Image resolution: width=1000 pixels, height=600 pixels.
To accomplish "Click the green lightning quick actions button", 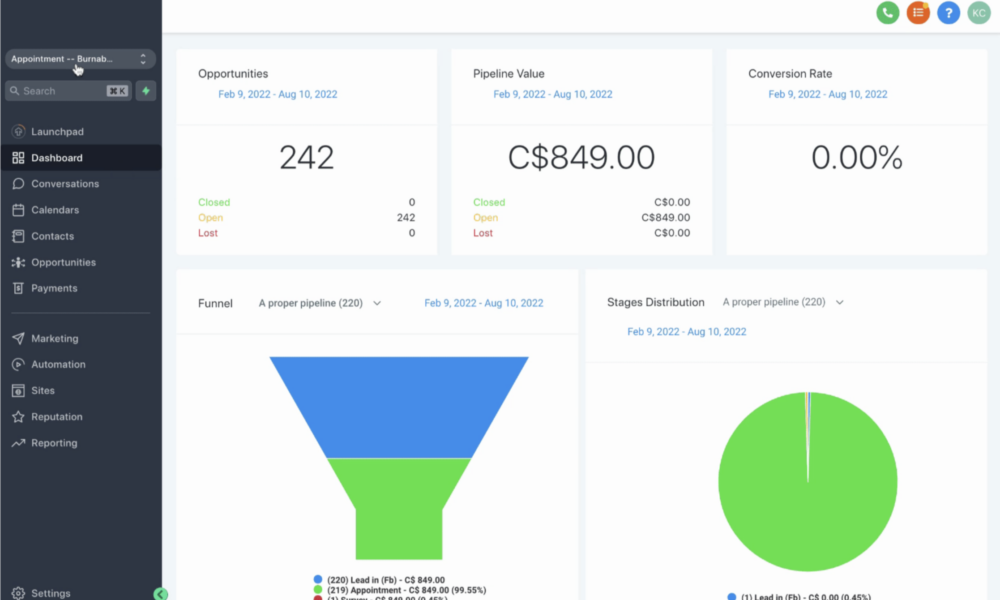I will (146, 91).
